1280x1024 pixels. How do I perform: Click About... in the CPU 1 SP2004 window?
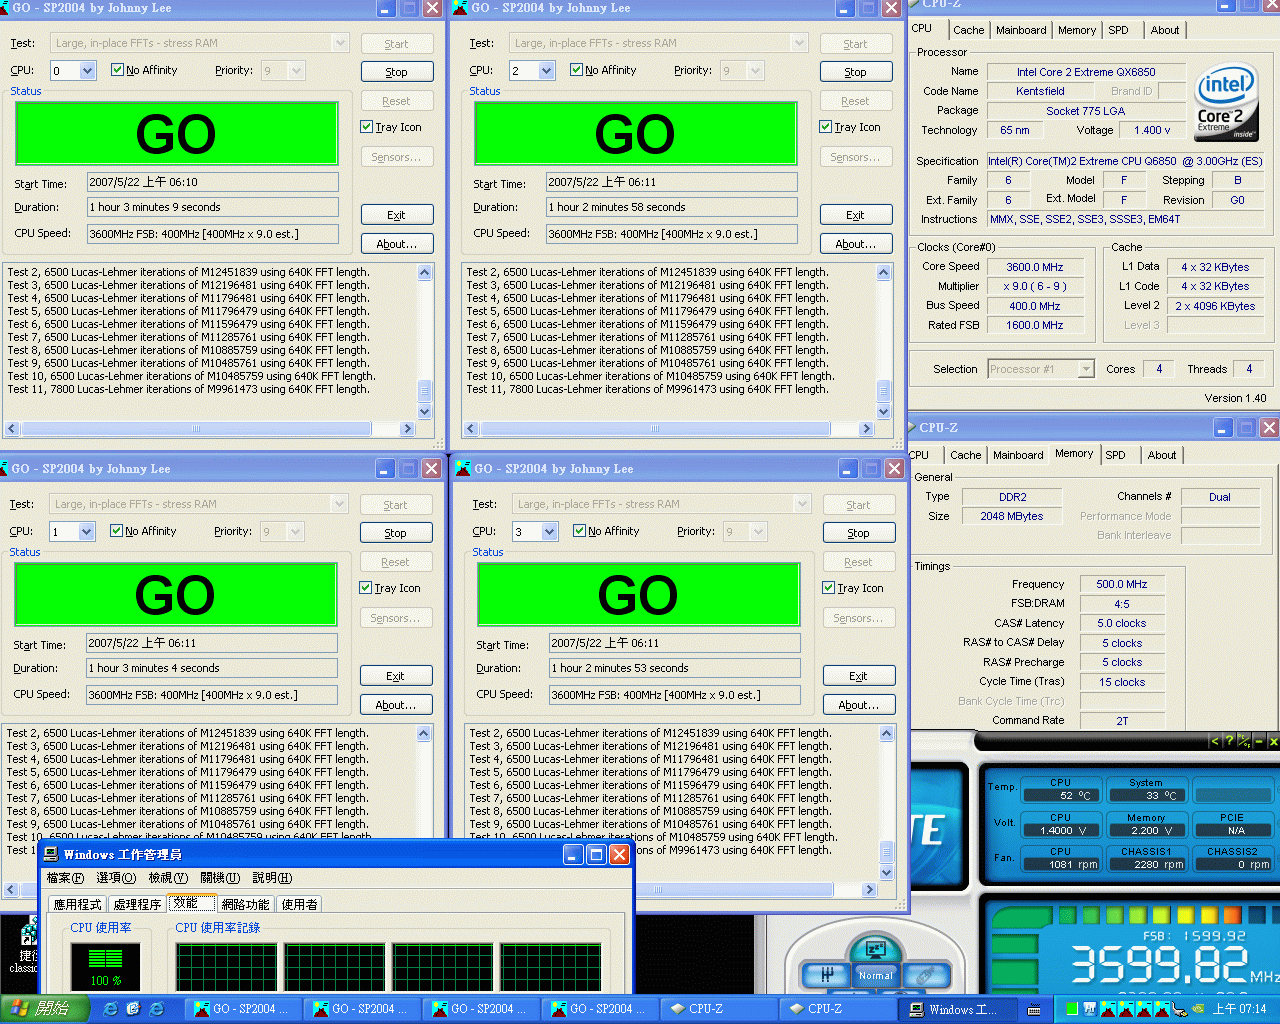(x=396, y=705)
